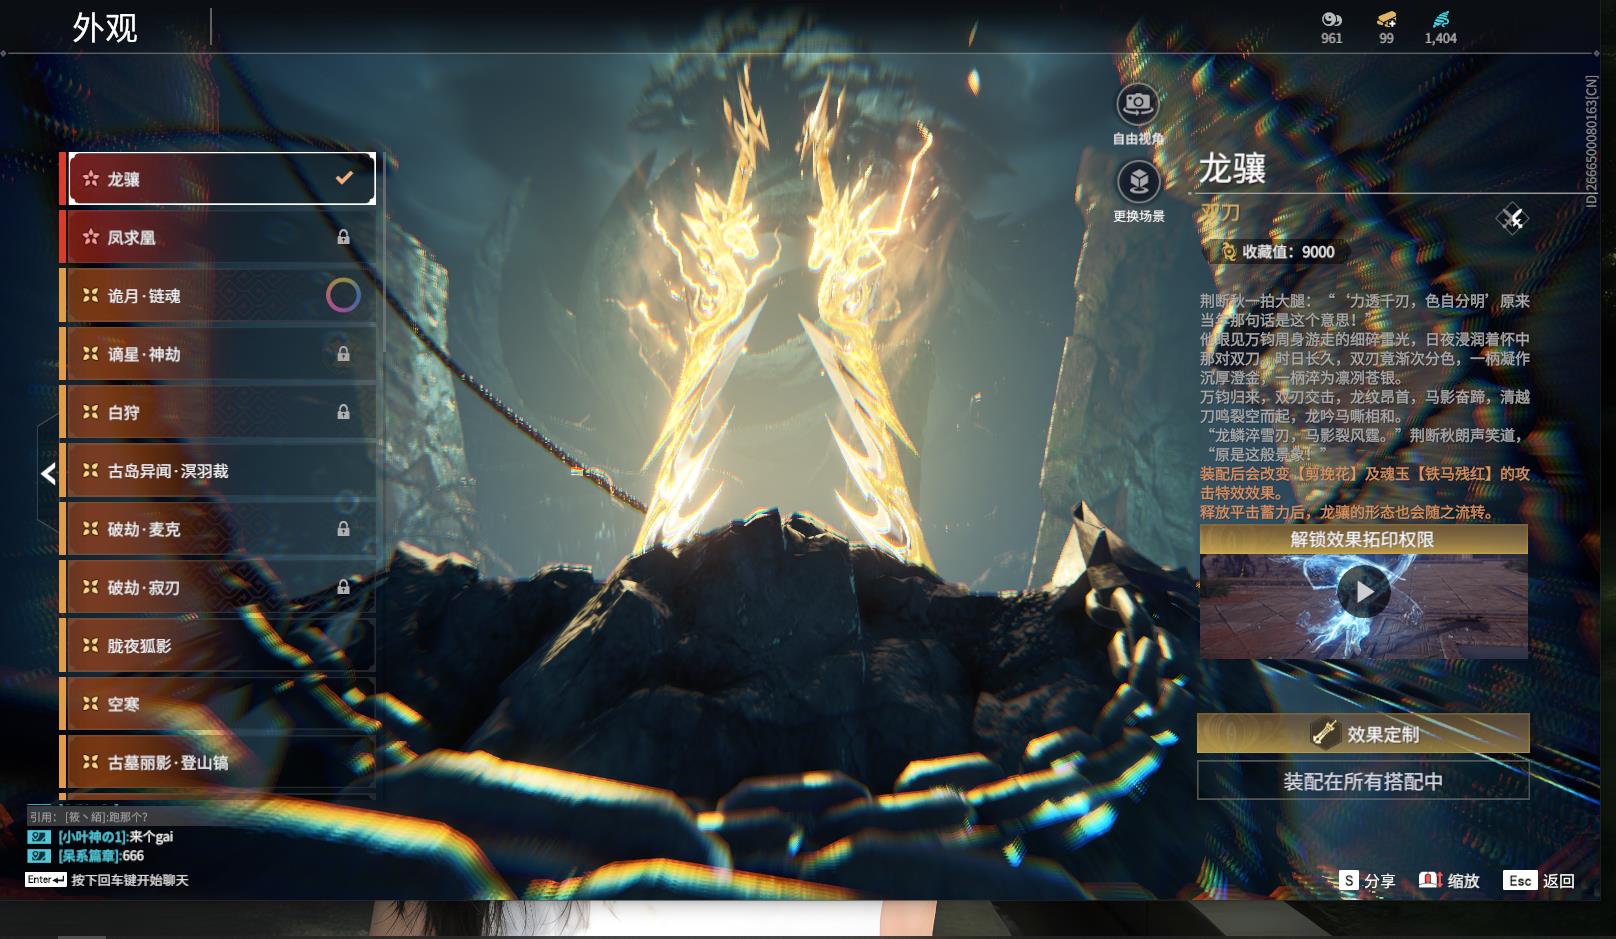Click 装配在所有搭配中 button
This screenshot has width=1616, height=939.
pos(1363,781)
